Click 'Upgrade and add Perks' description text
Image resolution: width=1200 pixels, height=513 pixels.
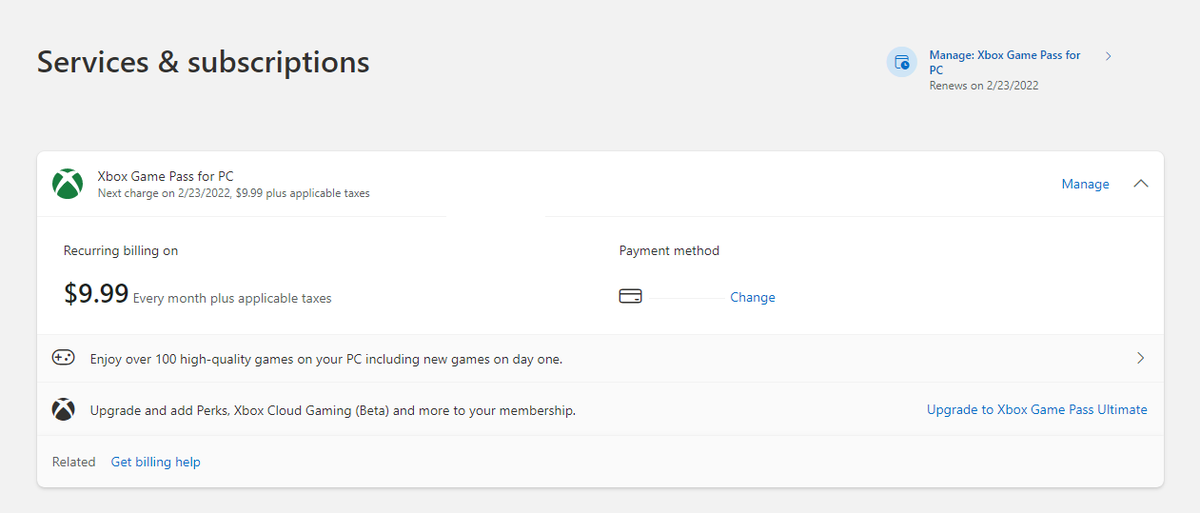pos(333,410)
